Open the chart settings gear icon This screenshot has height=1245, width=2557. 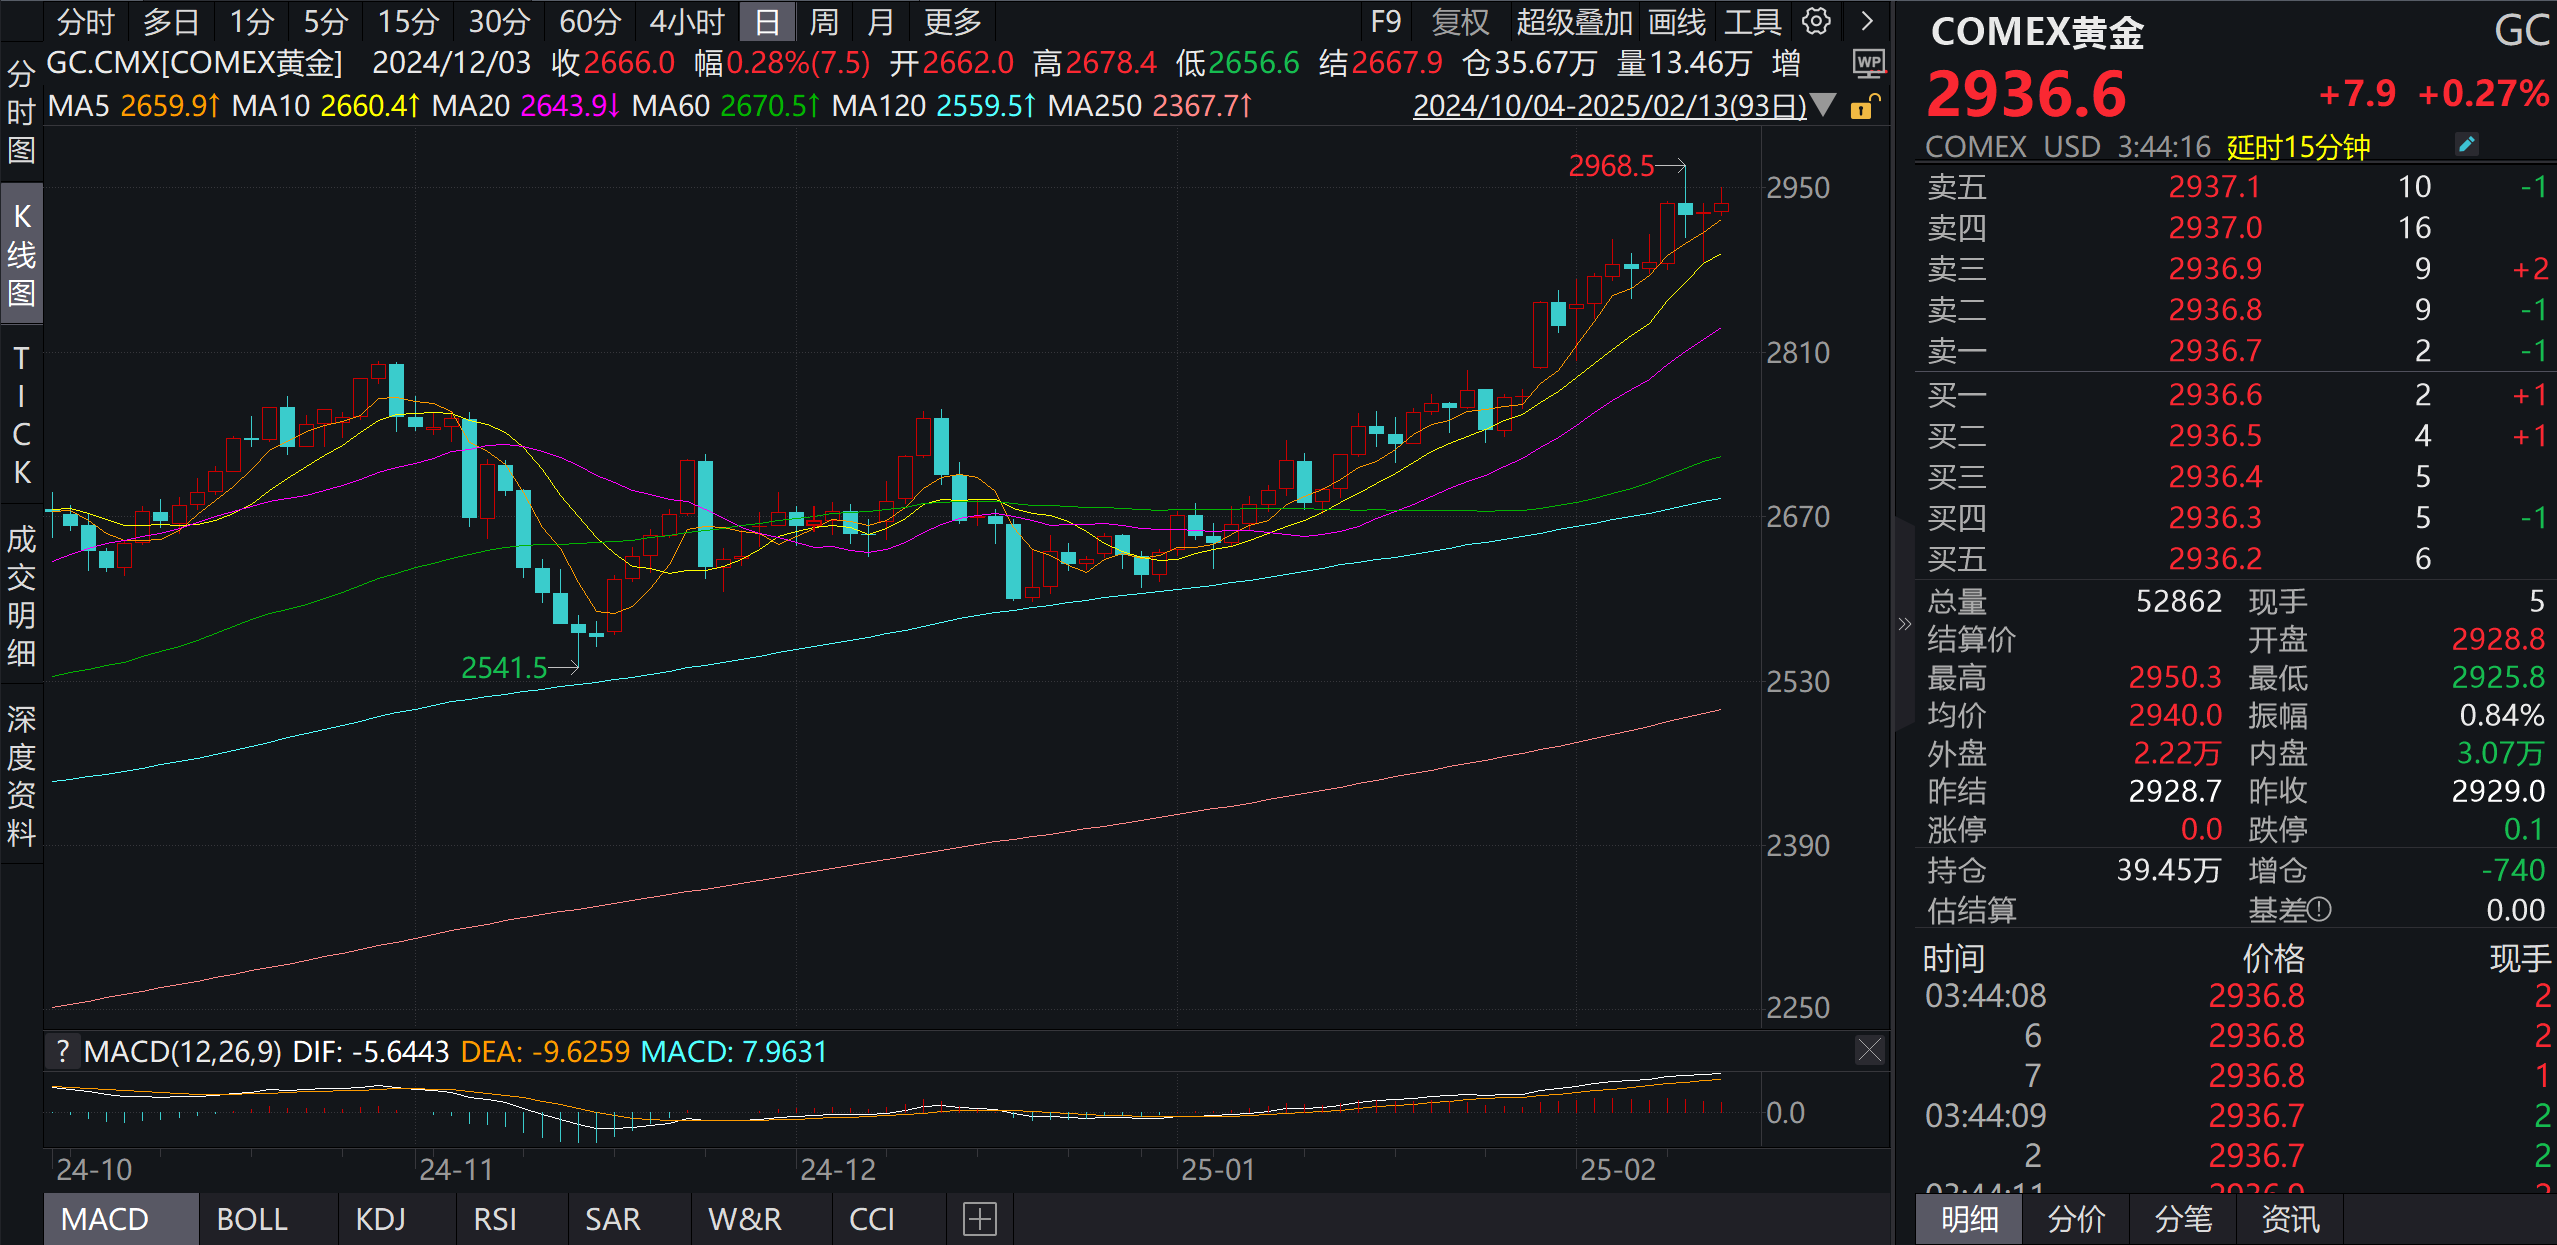point(1817,21)
